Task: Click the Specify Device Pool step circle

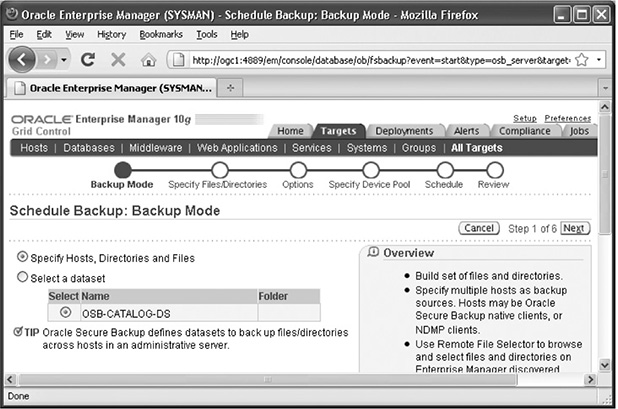Action: coord(370,170)
